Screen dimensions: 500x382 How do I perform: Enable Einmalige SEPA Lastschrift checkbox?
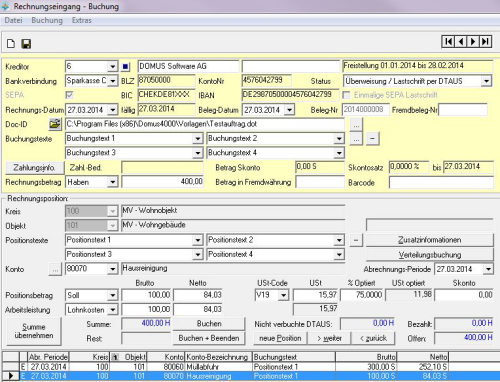click(347, 95)
